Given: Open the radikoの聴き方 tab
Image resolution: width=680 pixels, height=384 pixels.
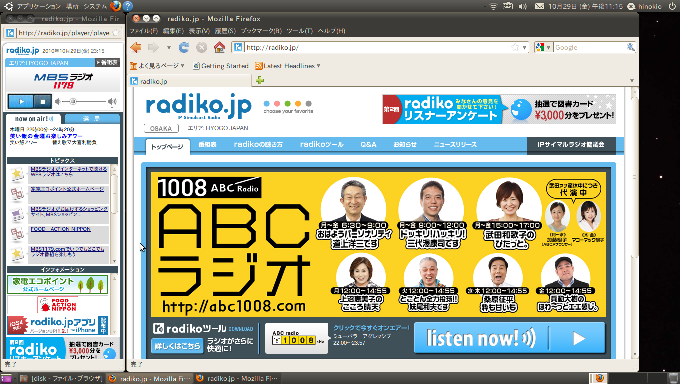Looking at the screenshot, I should [258, 144].
